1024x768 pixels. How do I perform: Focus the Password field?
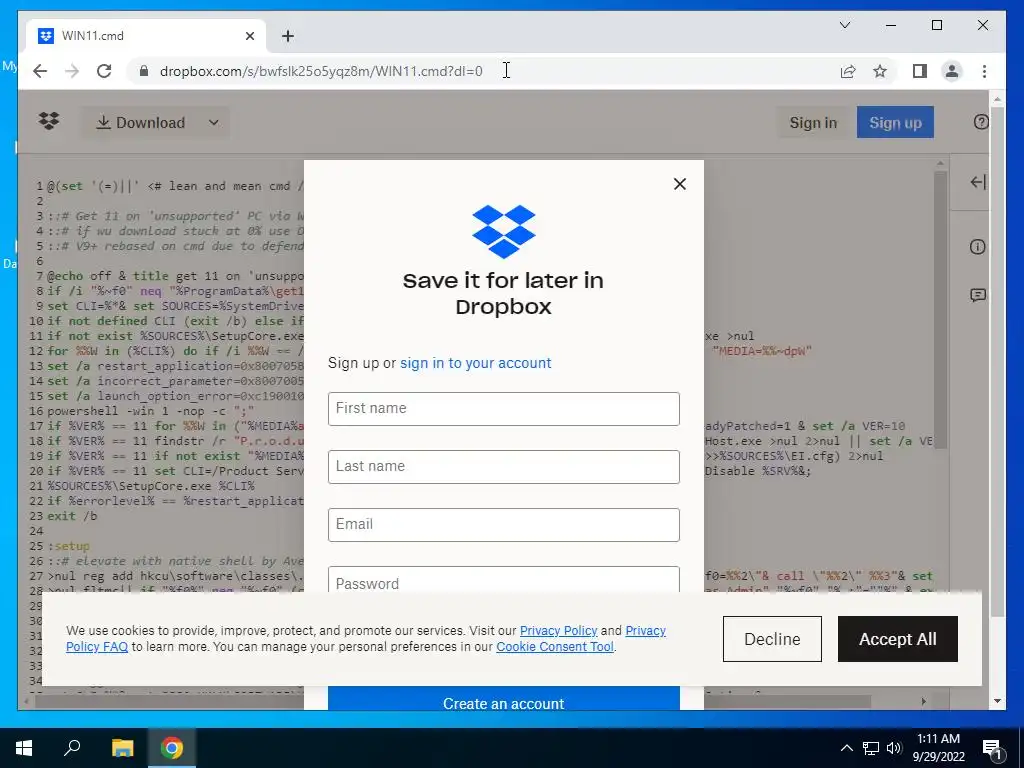(504, 580)
